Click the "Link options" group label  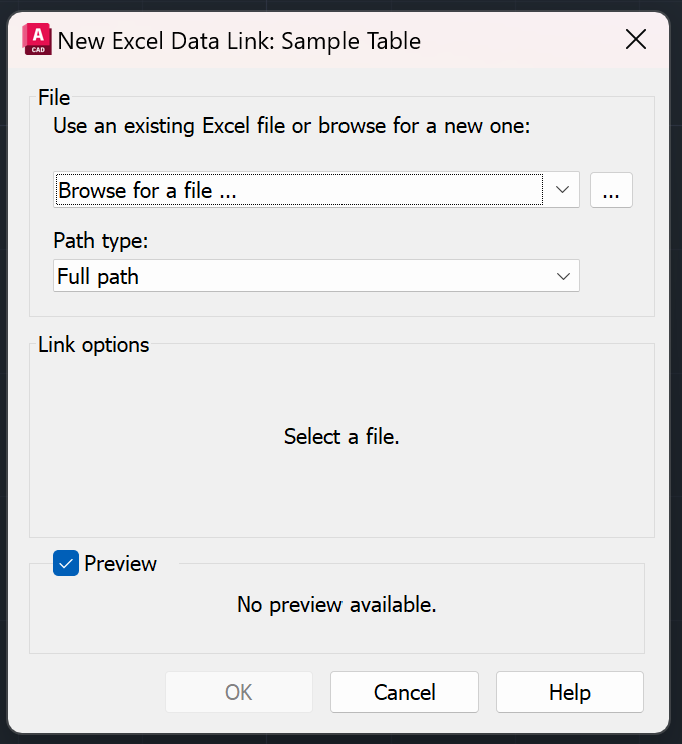pyautogui.click(x=93, y=345)
